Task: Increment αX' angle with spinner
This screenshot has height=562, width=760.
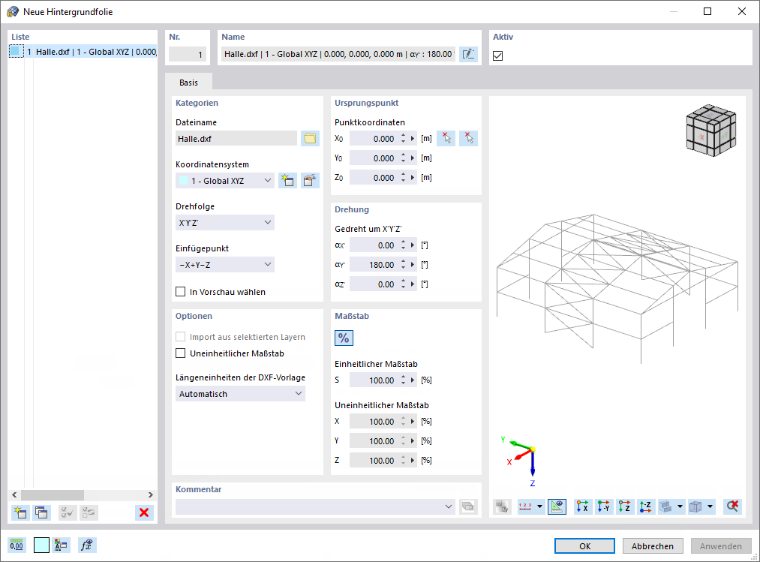Action: 403,242
